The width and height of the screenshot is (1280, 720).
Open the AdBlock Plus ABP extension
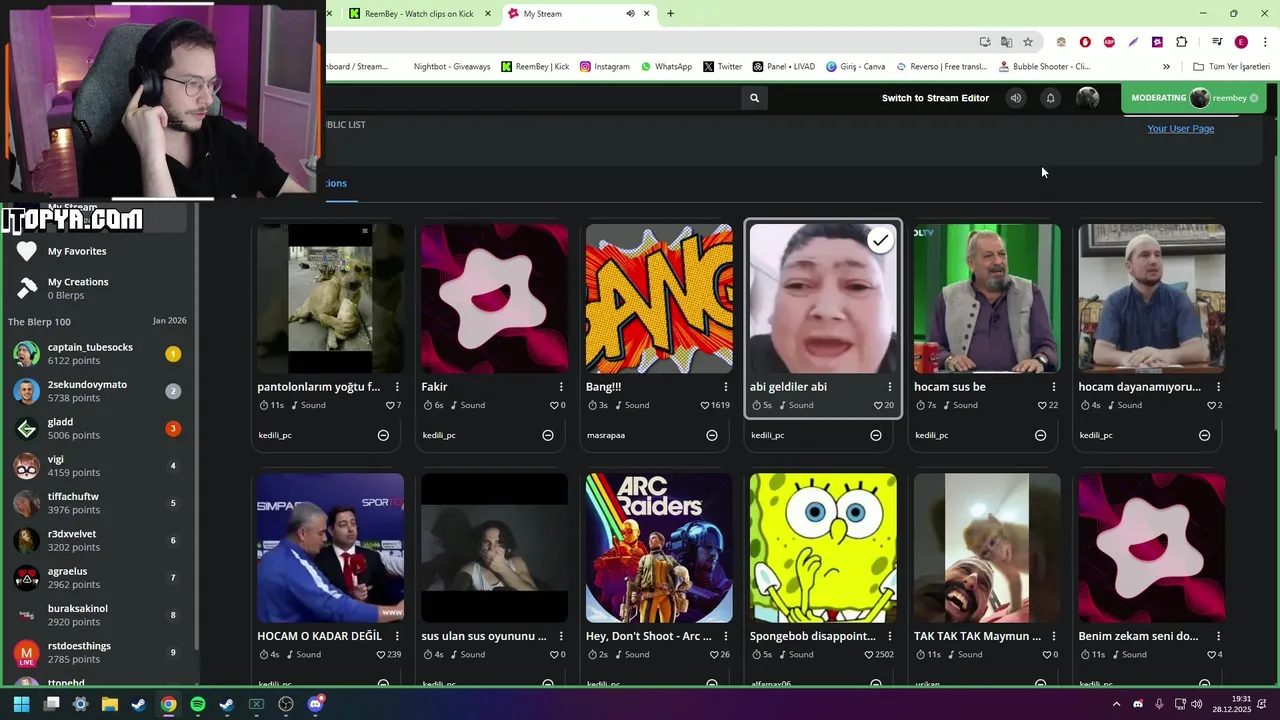[1109, 42]
